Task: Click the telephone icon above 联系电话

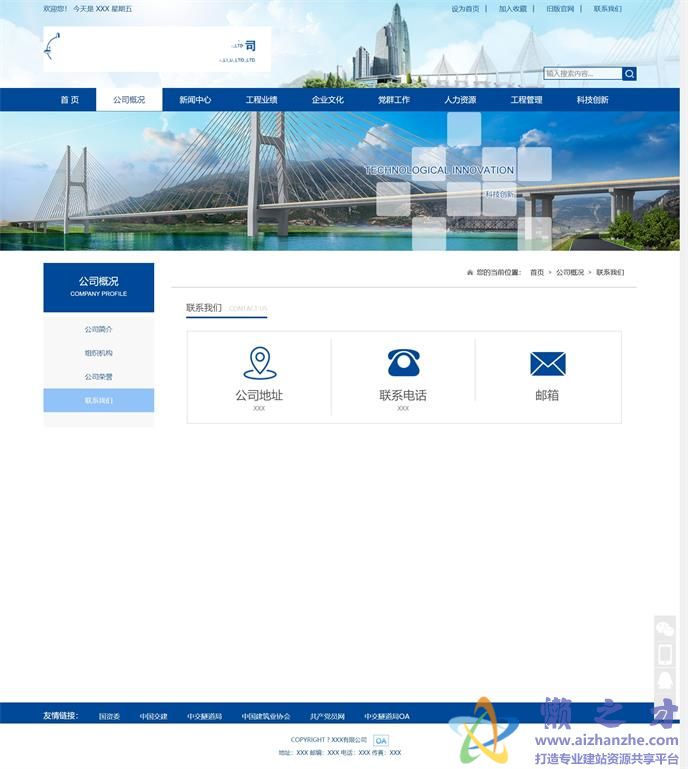Action: [403, 362]
